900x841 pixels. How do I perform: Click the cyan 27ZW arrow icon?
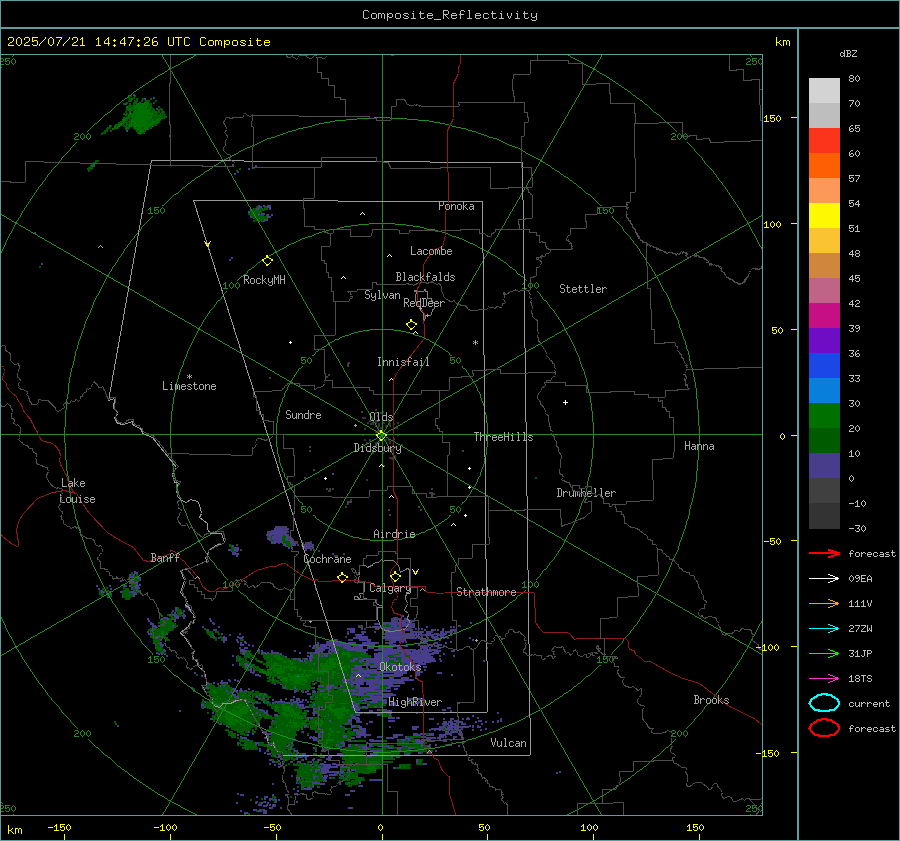click(x=824, y=629)
